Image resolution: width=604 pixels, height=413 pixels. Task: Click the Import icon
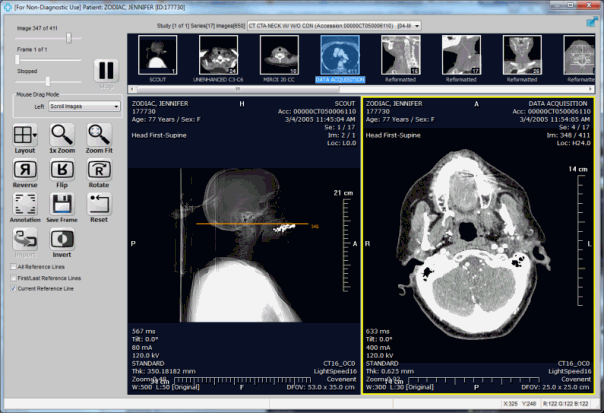tap(25, 239)
